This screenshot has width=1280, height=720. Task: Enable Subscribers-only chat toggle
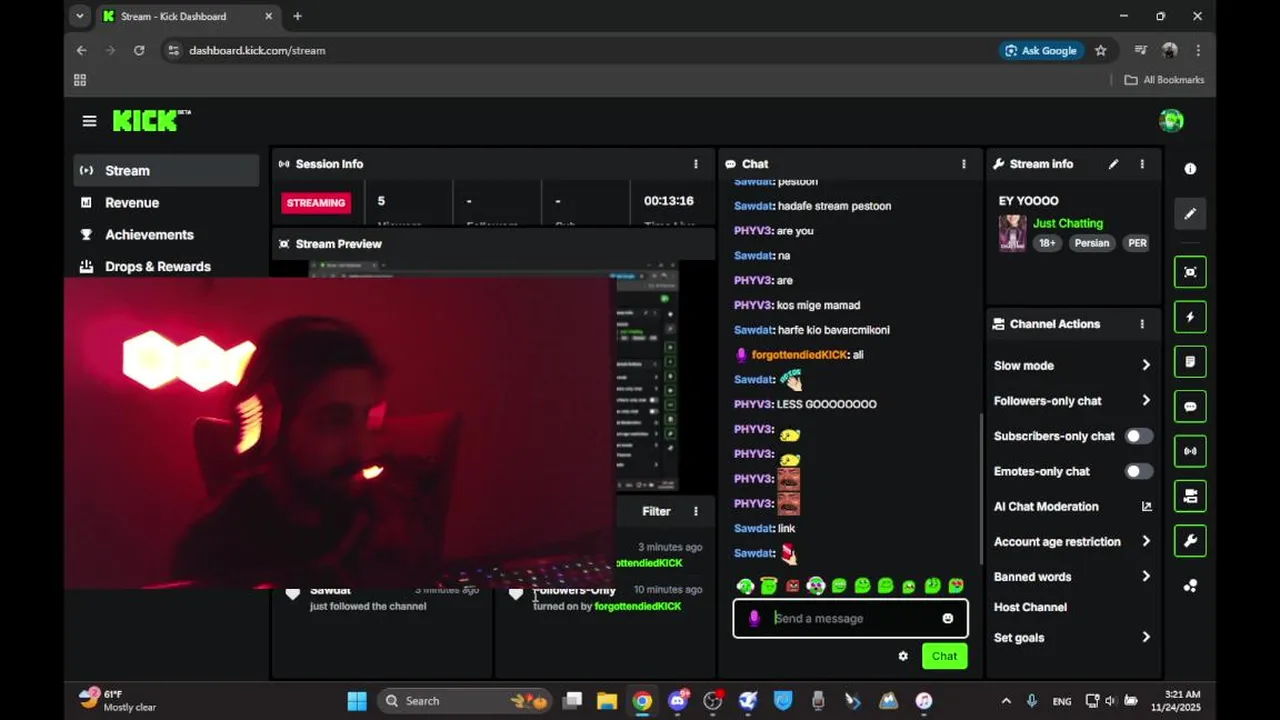[x=1138, y=436]
